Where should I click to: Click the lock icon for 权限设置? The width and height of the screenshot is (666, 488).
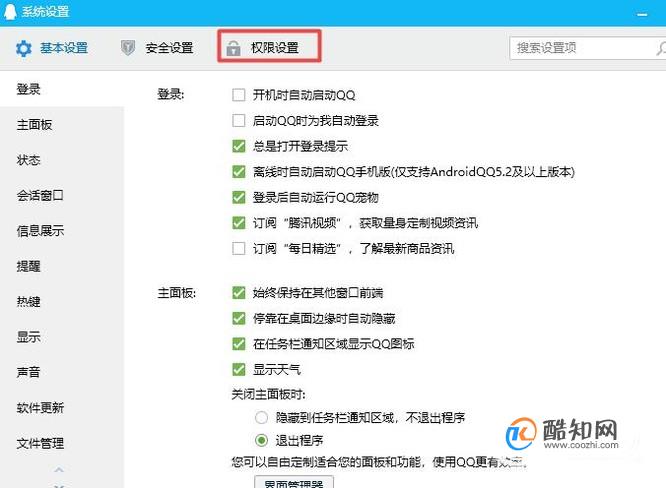click(x=233, y=48)
